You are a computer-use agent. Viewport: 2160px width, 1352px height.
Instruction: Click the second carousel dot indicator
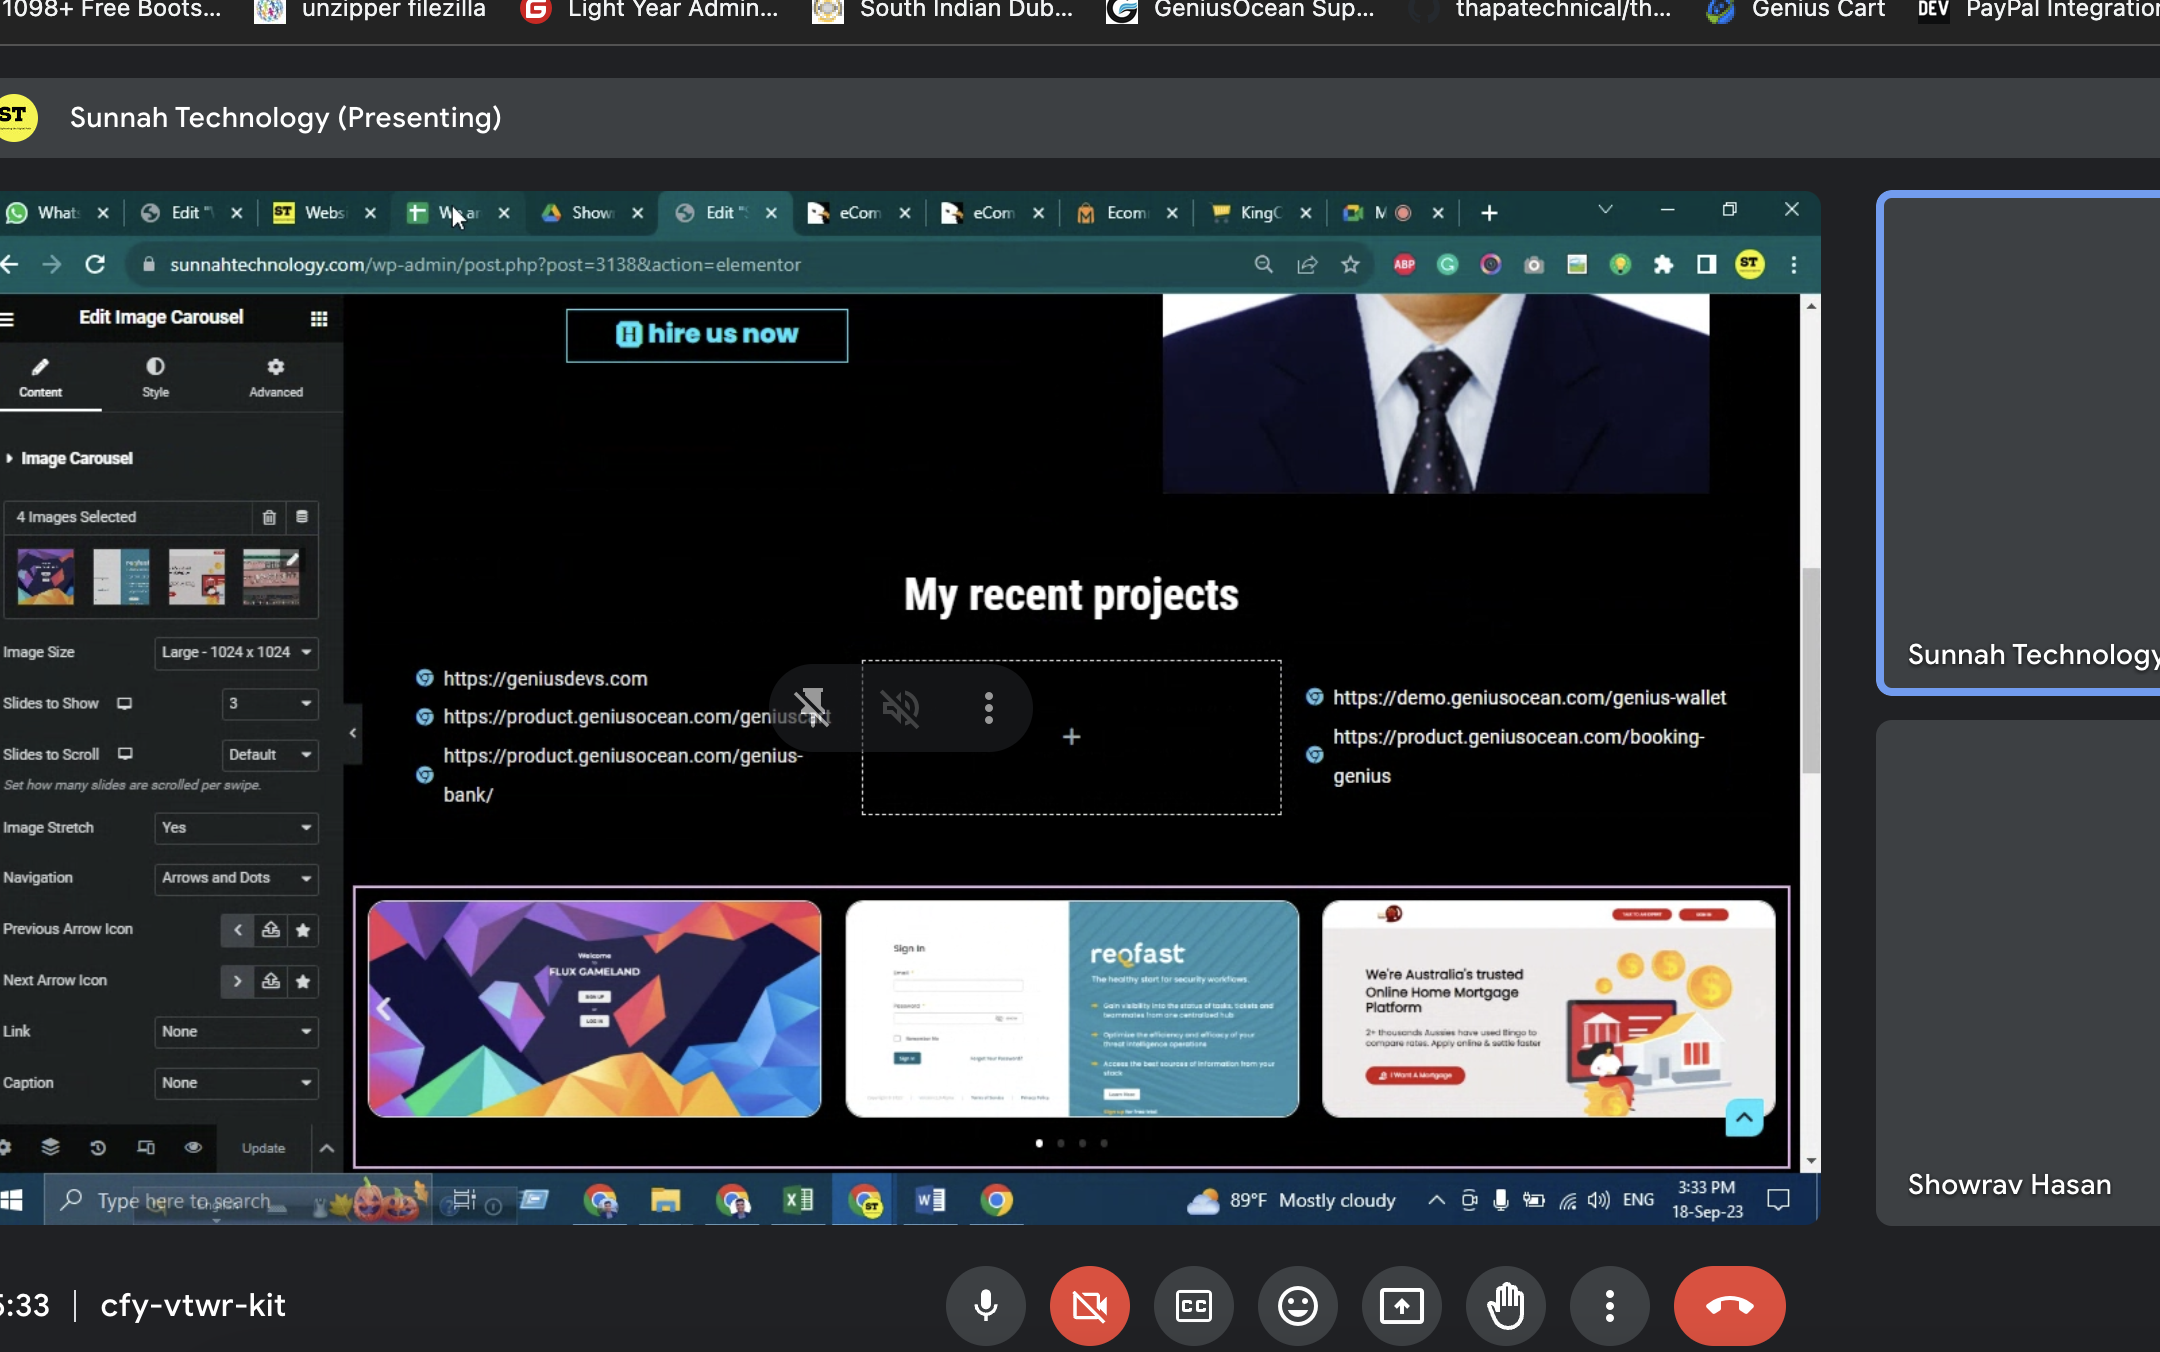pyautogui.click(x=1061, y=1143)
